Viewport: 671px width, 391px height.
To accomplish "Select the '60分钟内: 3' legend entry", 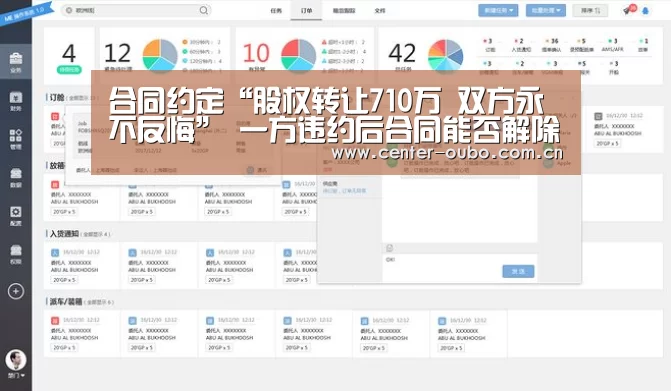I will point(201,51).
